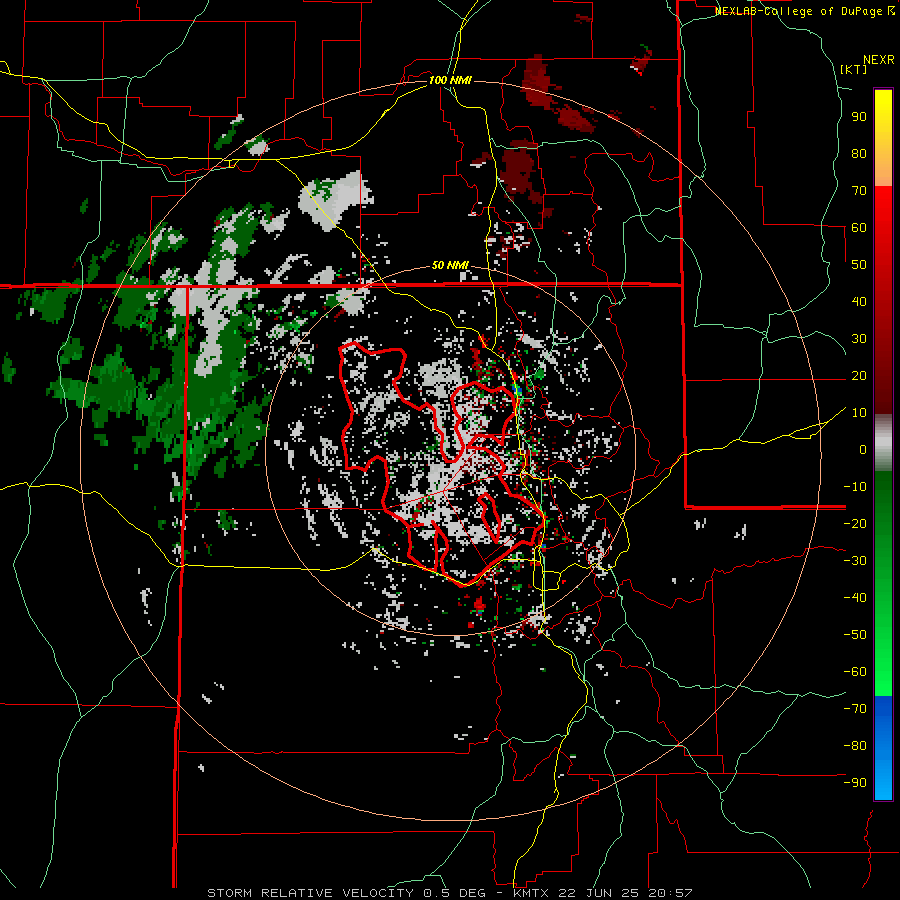The image size is (900, 900).
Task: Click the 80 value on the velocity scale
Action: click(859, 154)
